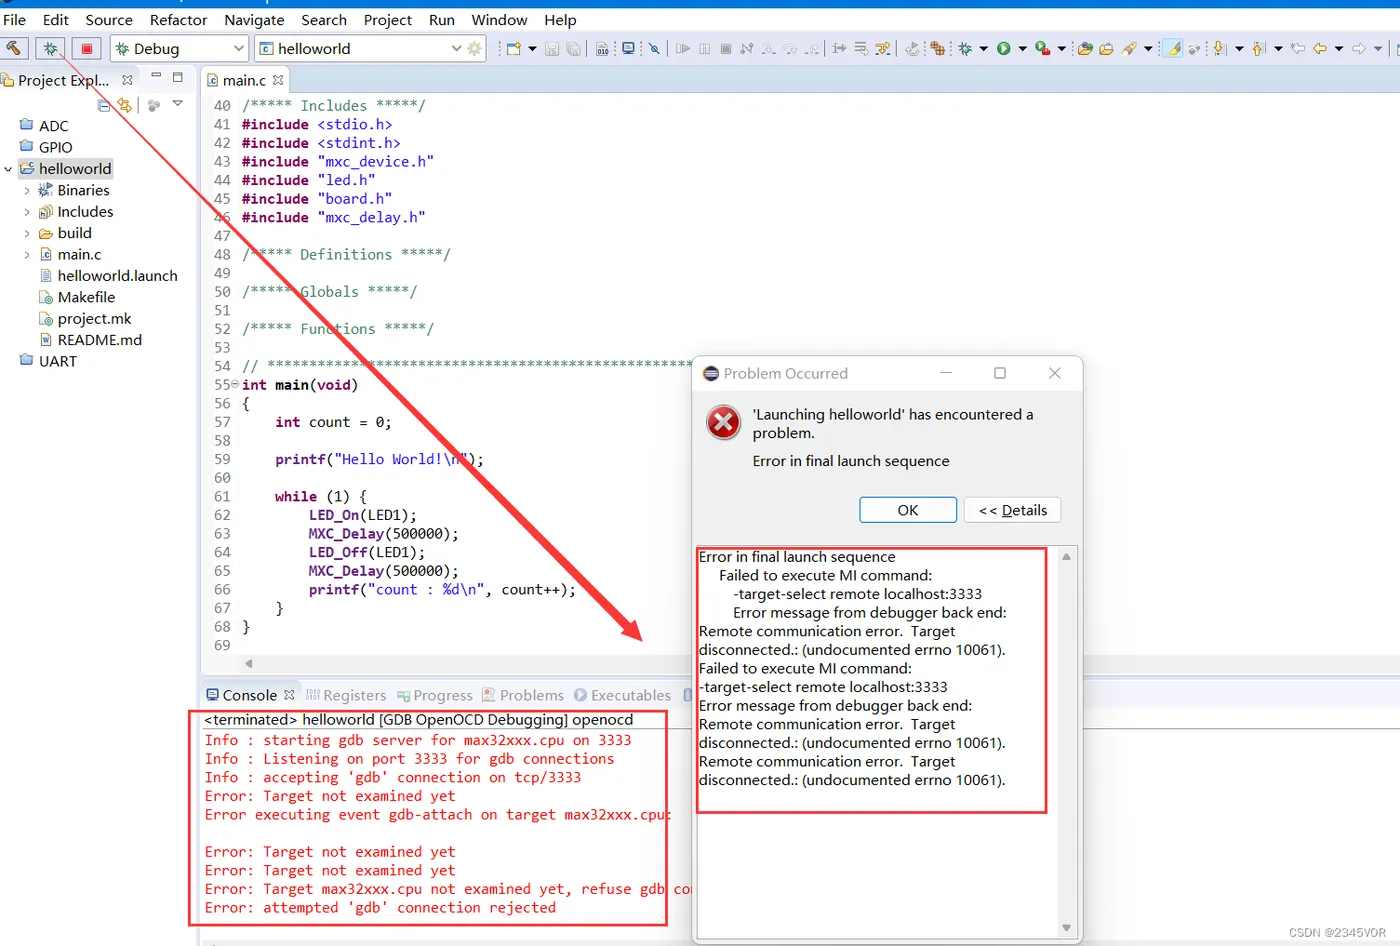Screen dimensions: 1400x946
Task: Select the main.c editor tab
Action: point(244,80)
